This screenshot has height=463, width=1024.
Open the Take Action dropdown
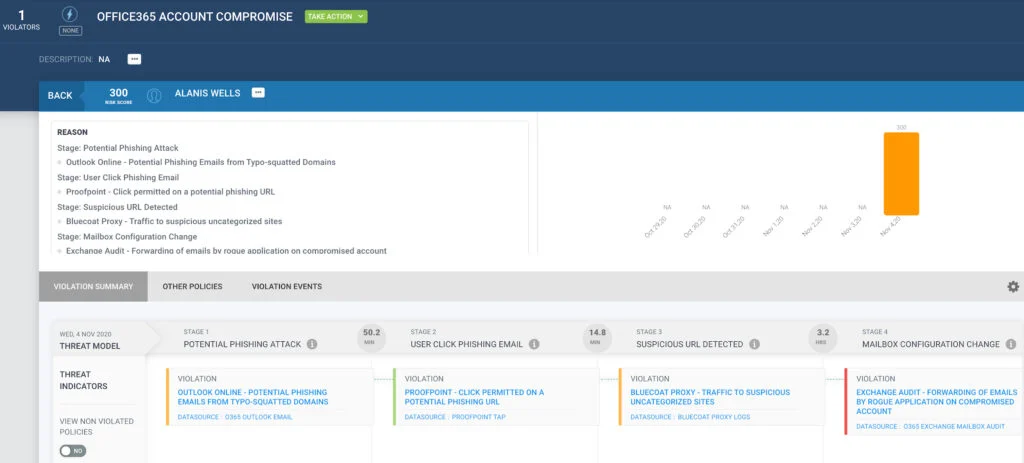(336, 17)
